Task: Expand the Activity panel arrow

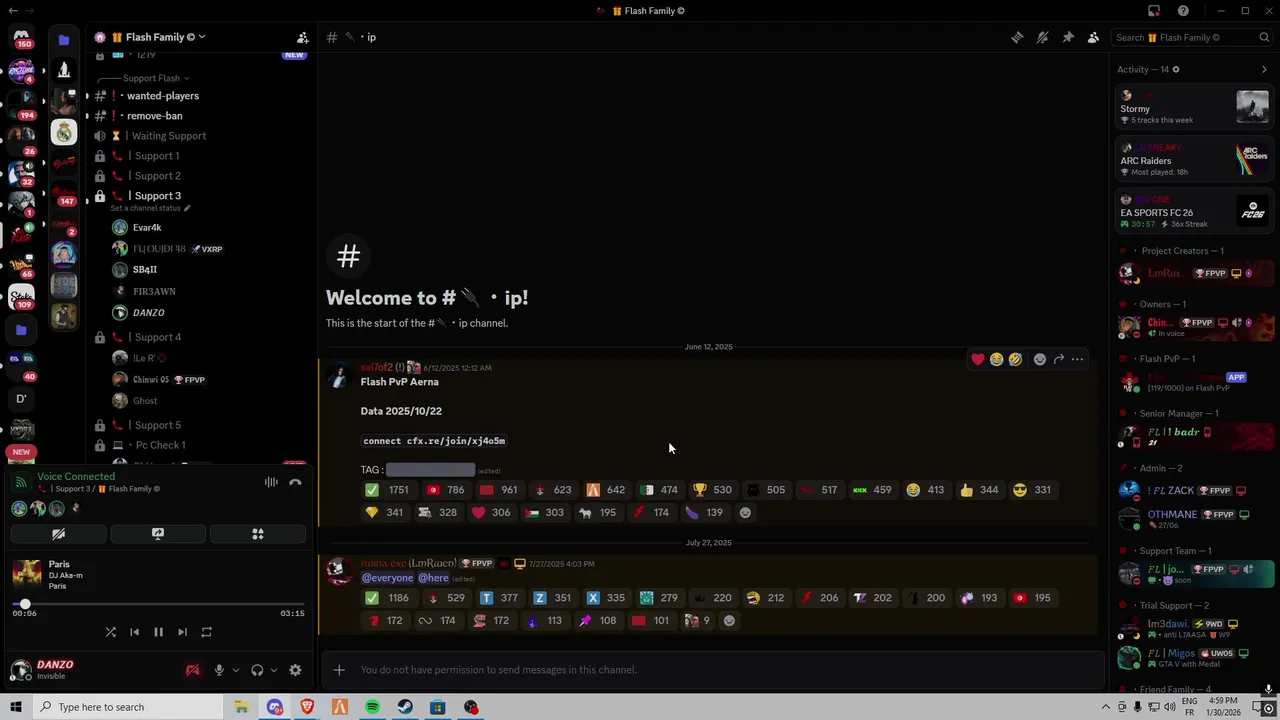Action: coord(1264,69)
